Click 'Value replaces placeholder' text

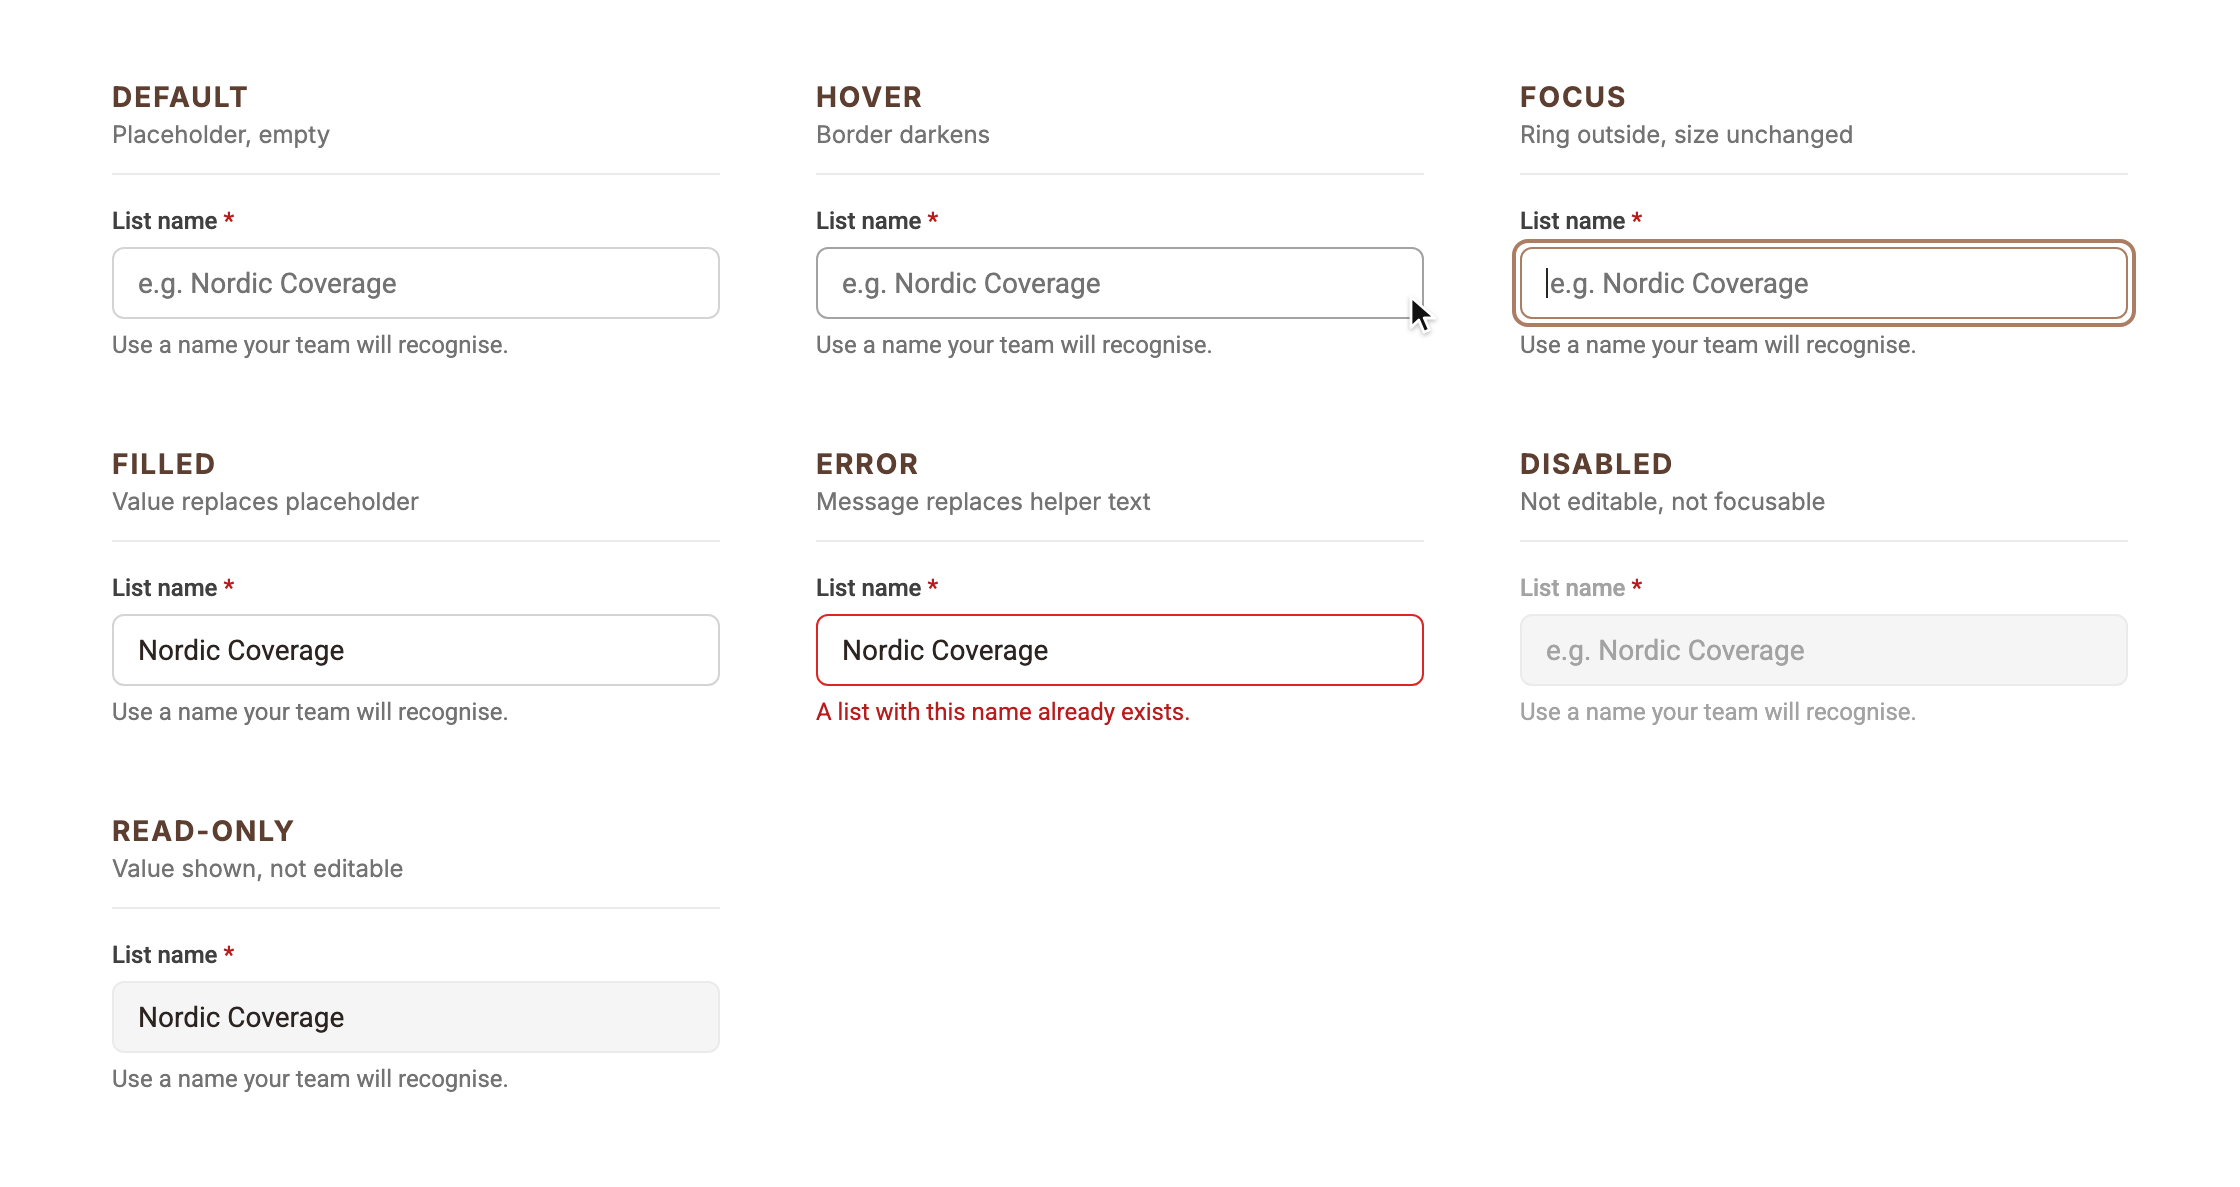pos(265,502)
